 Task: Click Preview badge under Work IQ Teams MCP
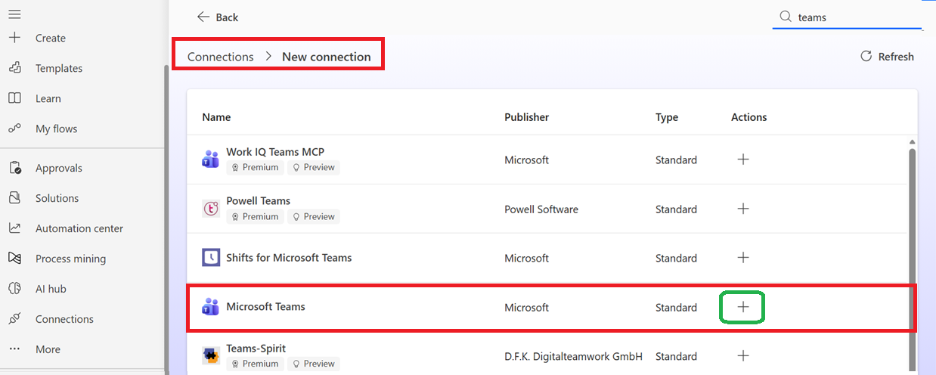coord(313,168)
